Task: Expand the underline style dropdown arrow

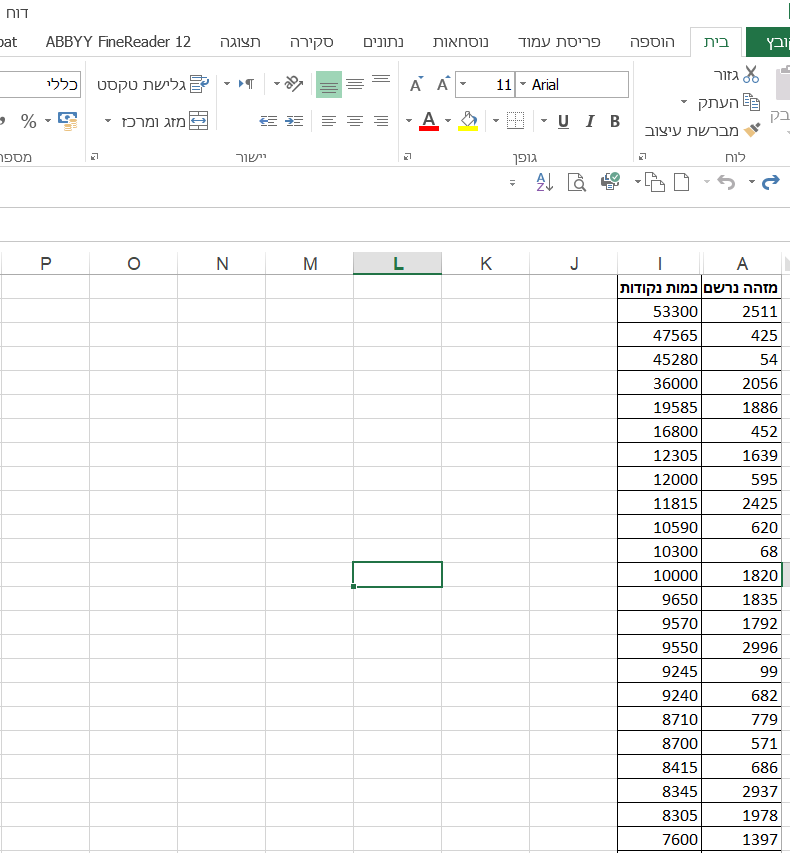Action: tap(544, 121)
